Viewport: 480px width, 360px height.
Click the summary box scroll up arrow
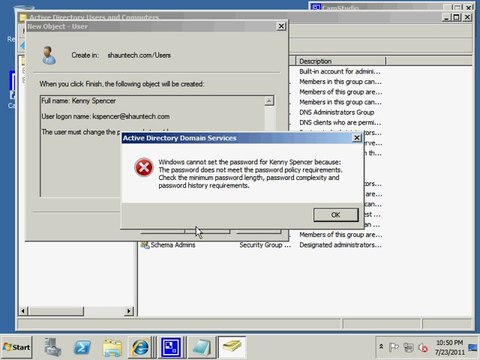click(269, 101)
